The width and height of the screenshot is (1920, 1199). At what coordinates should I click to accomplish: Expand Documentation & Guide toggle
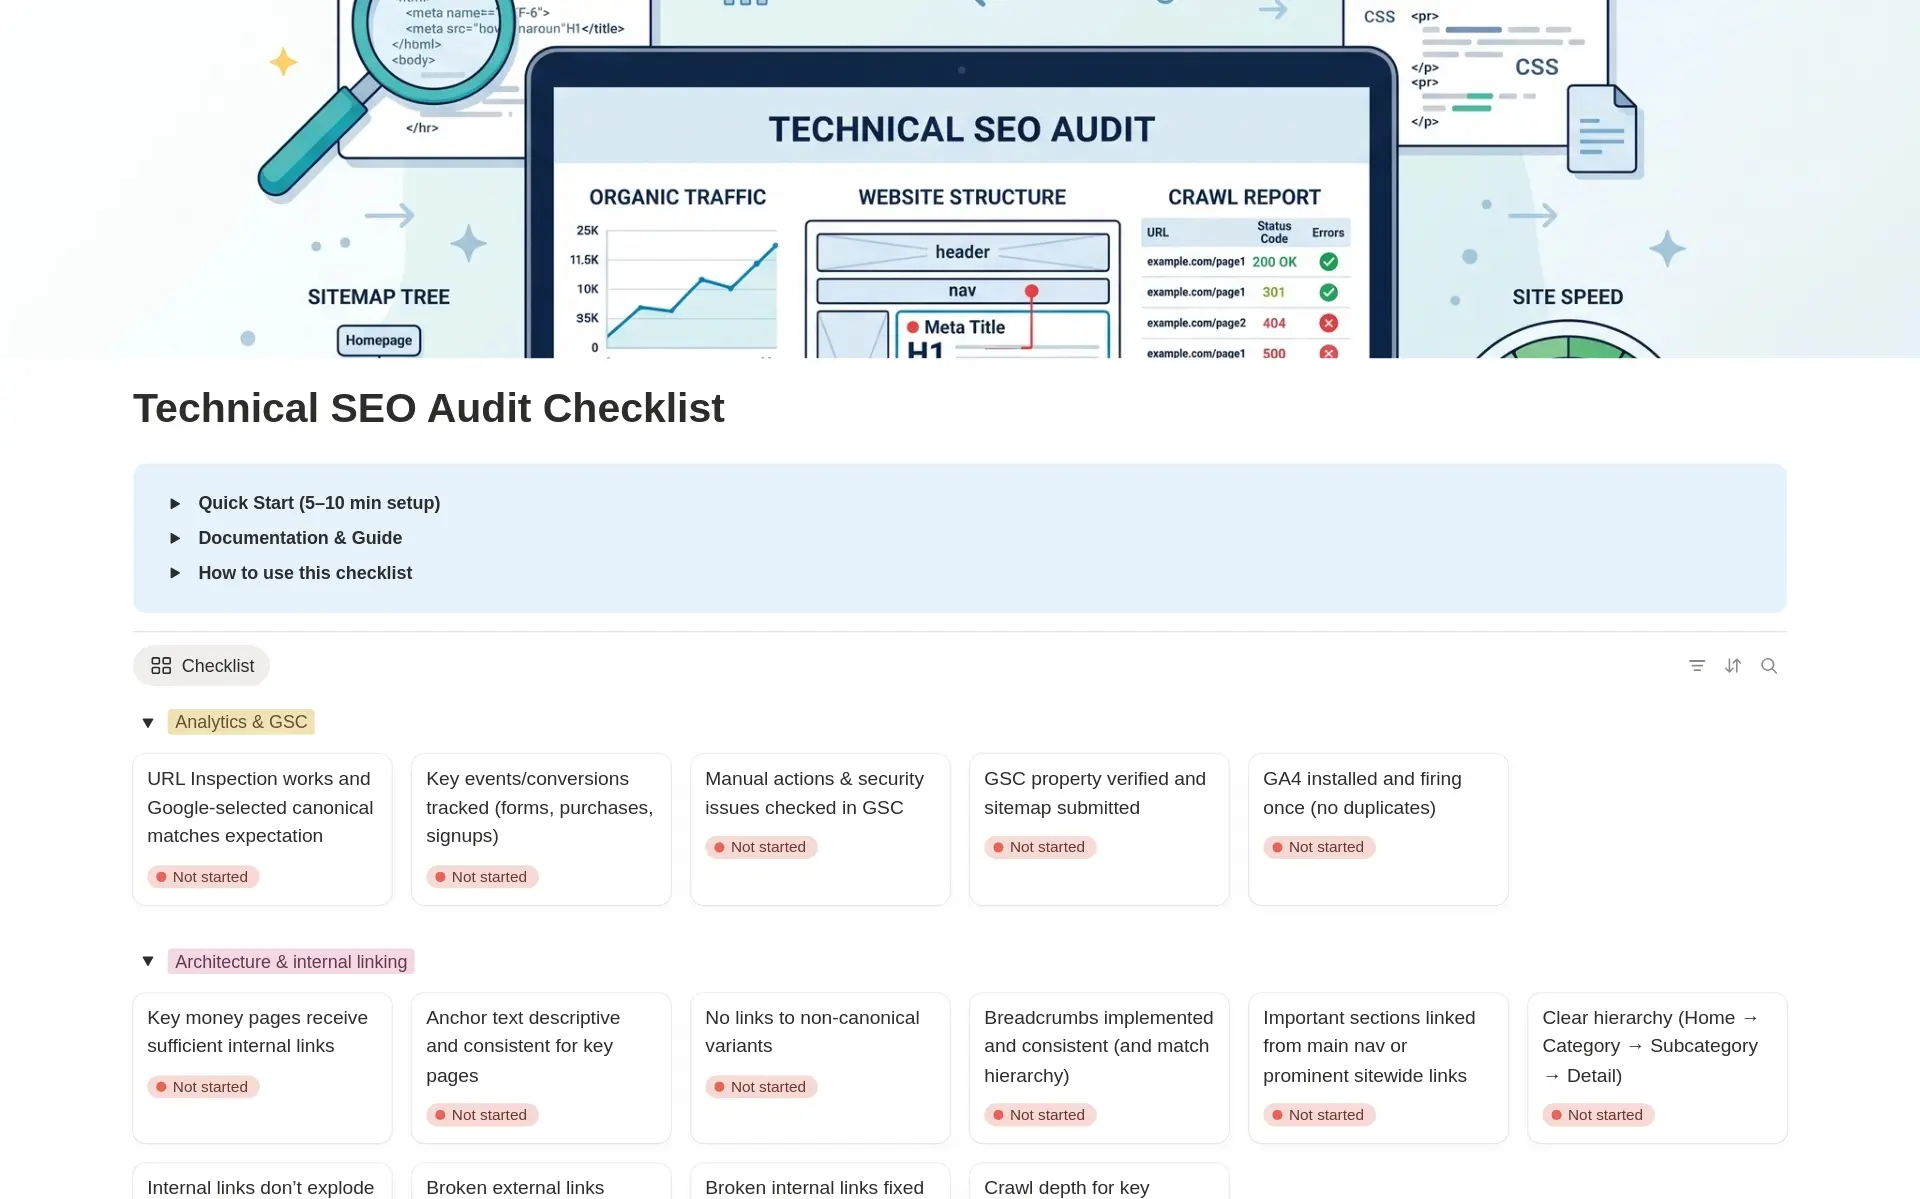[175, 538]
